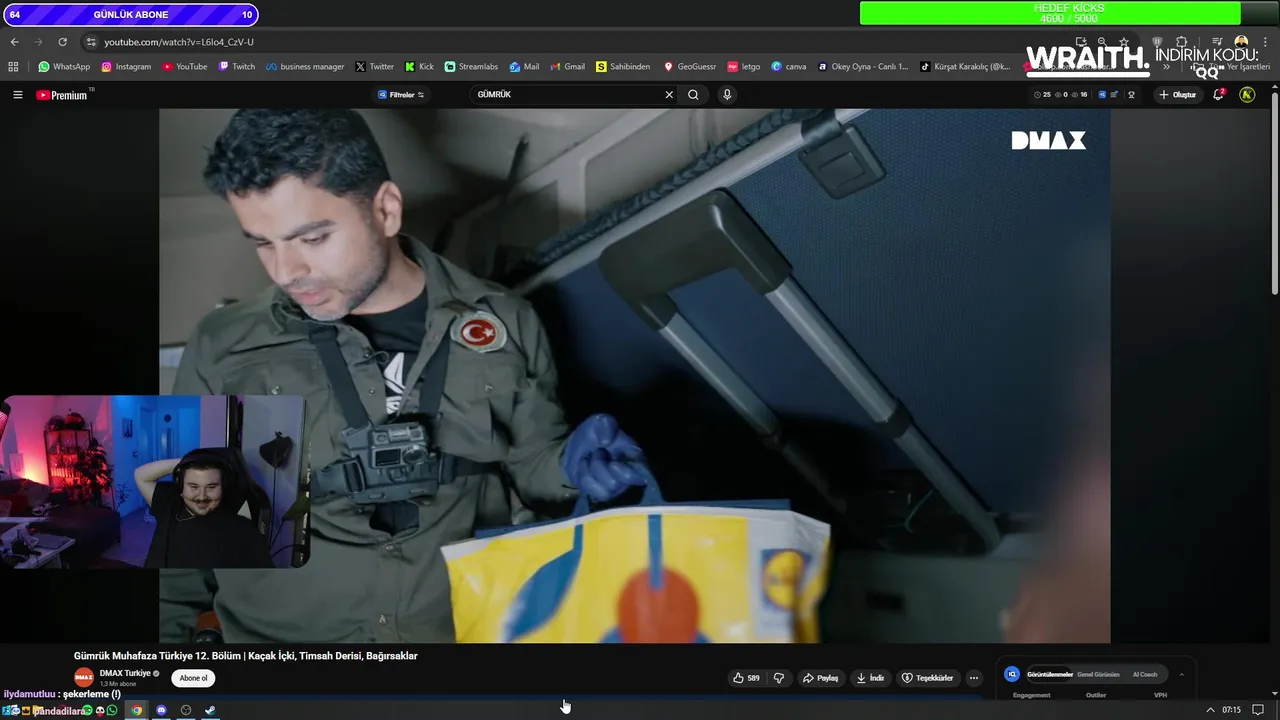The image size is (1280, 720).
Task: Dislike the video
Action: pos(779,678)
